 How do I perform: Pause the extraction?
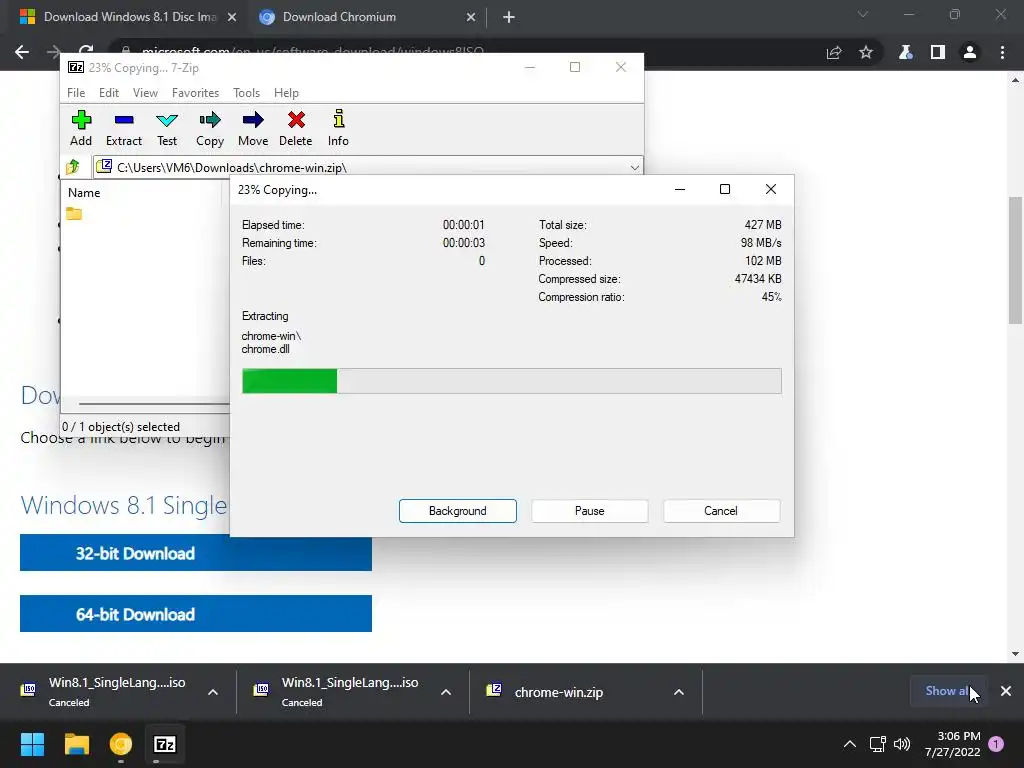pyautogui.click(x=590, y=511)
